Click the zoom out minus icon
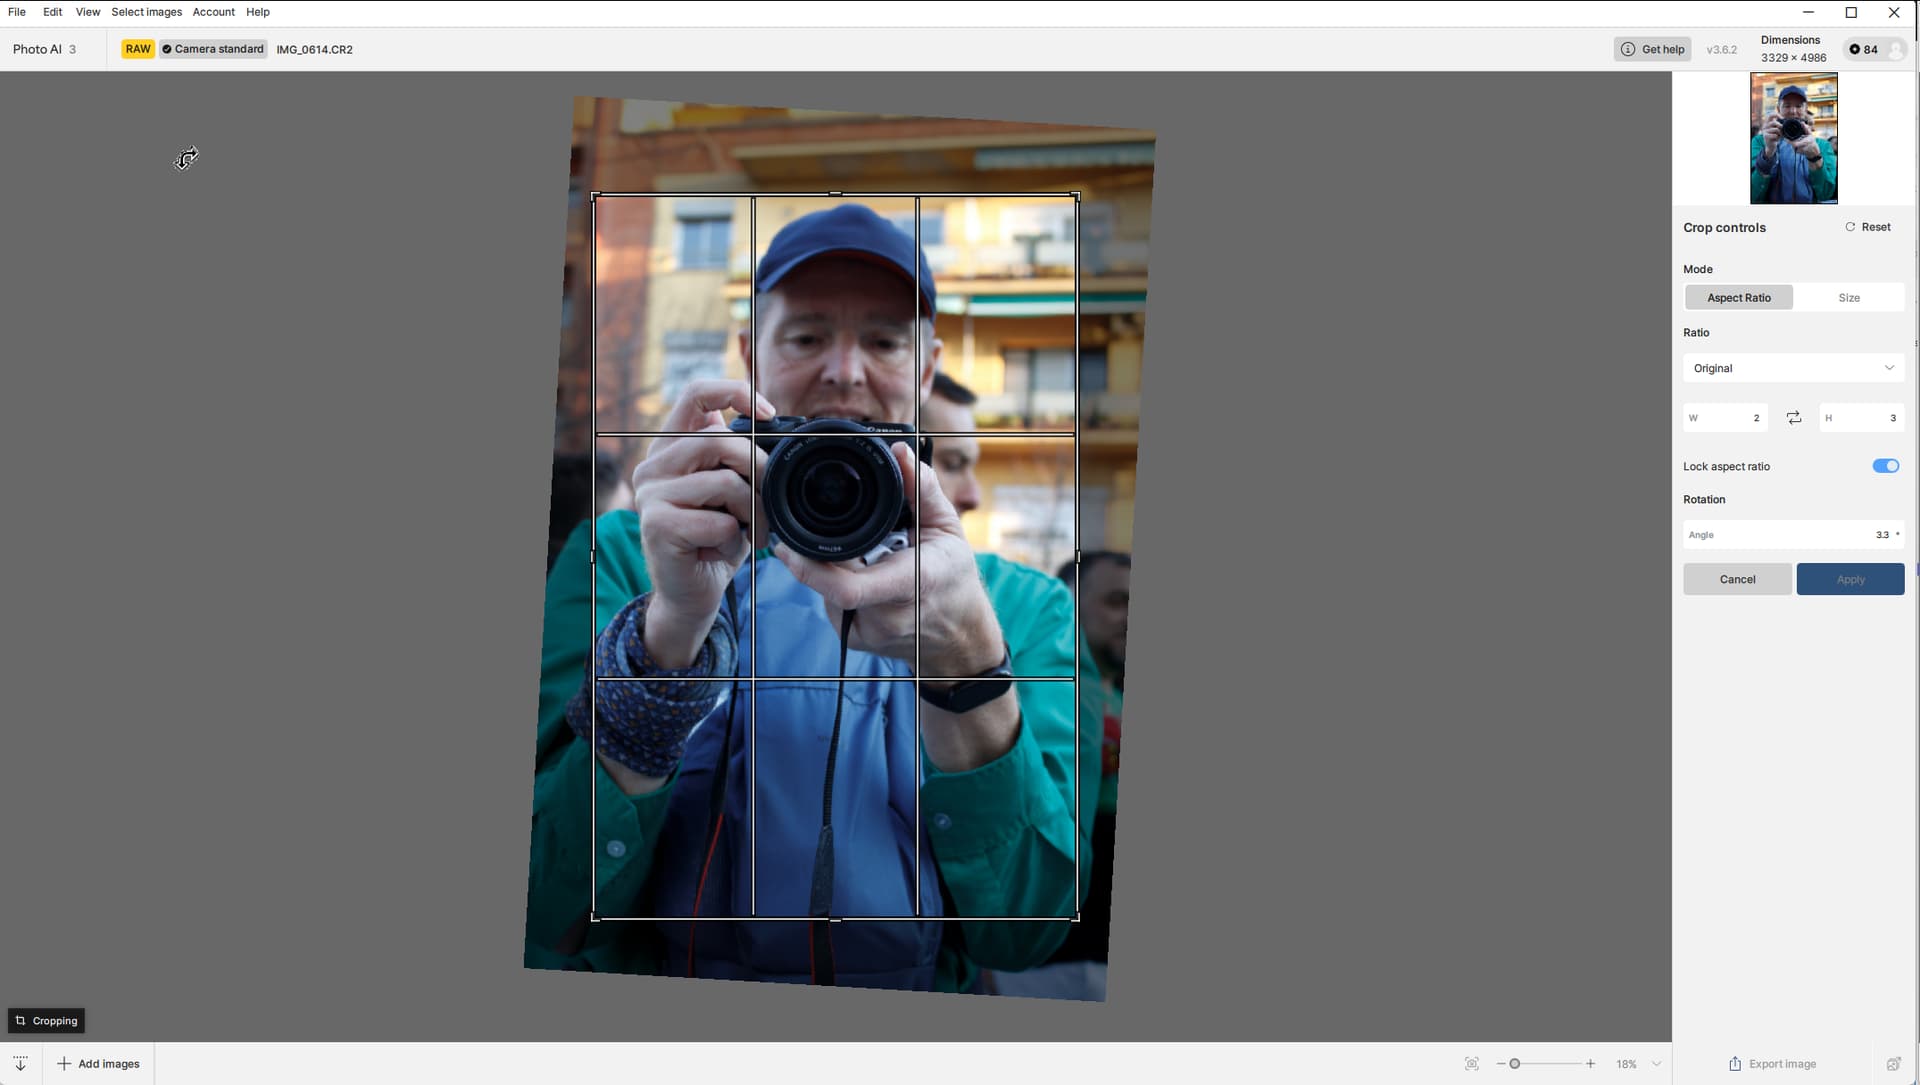The image size is (1920, 1085). point(1500,1064)
